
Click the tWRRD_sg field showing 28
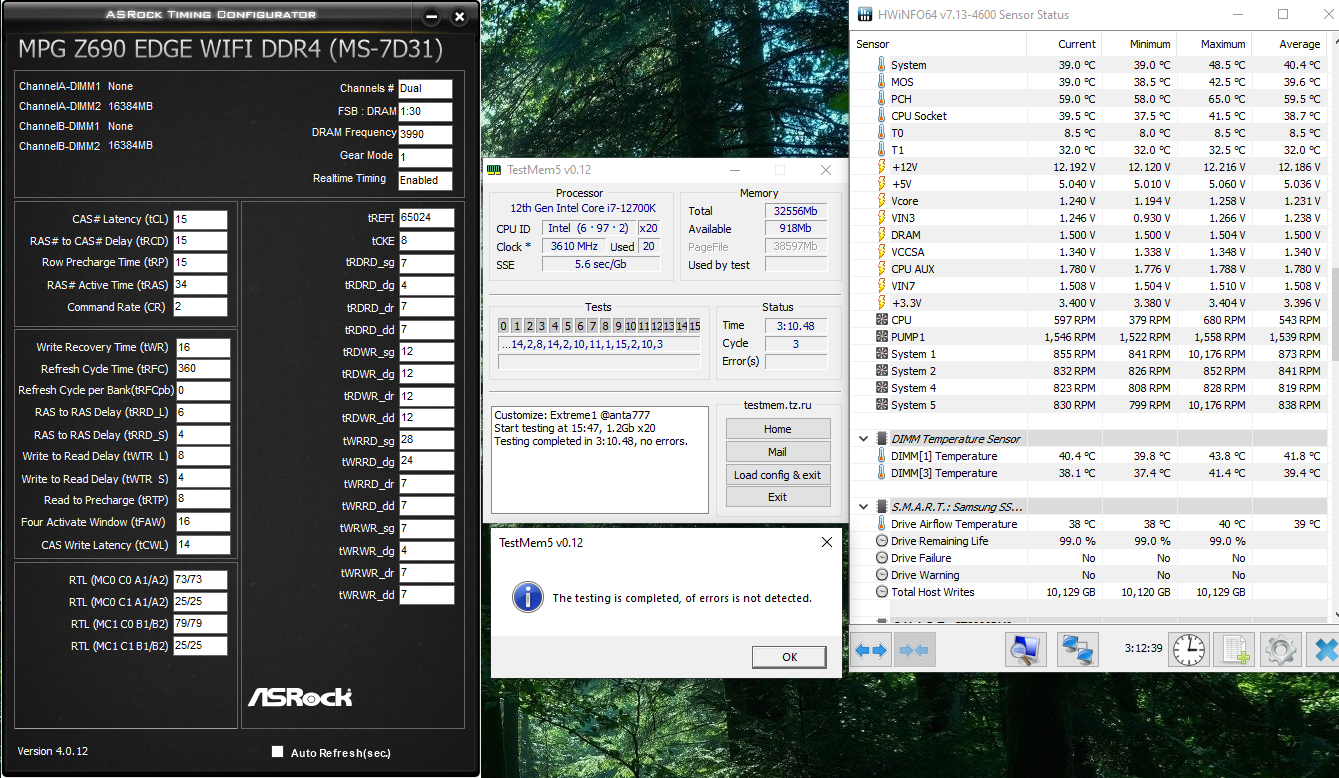[x=427, y=440]
